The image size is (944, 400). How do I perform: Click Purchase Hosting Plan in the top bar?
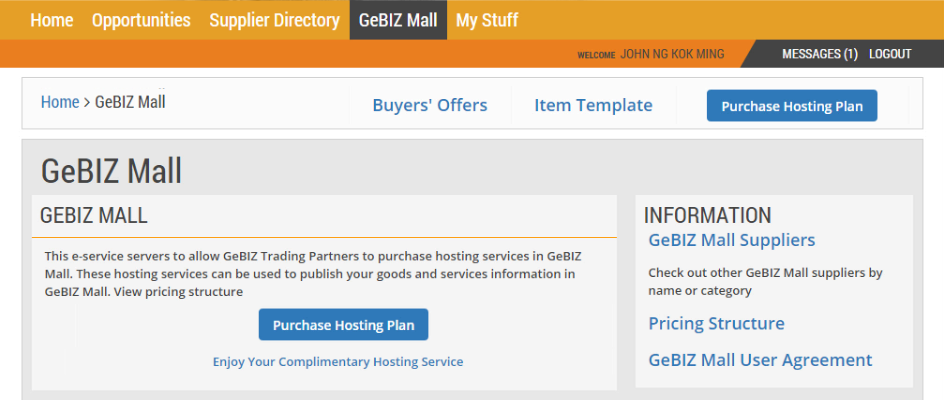pyautogui.click(x=792, y=106)
